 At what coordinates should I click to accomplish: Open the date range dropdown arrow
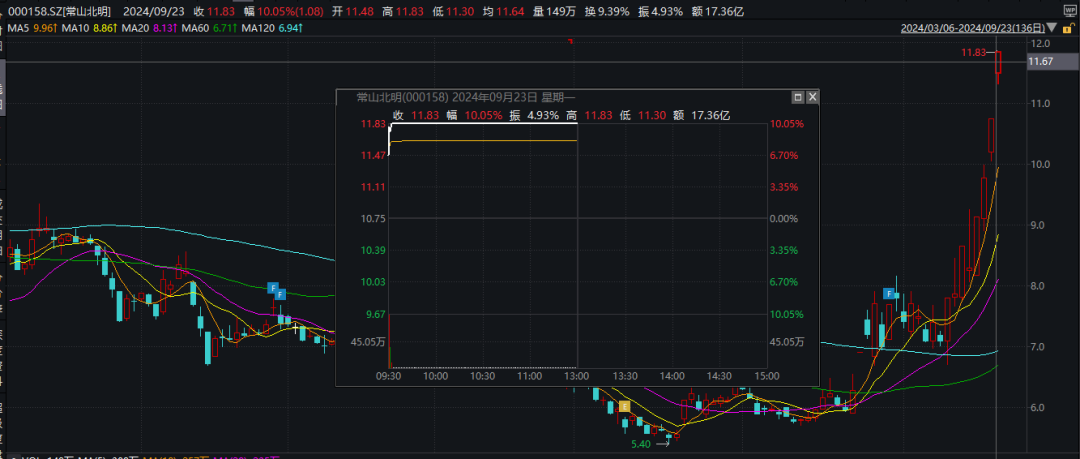tap(1049, 28)
